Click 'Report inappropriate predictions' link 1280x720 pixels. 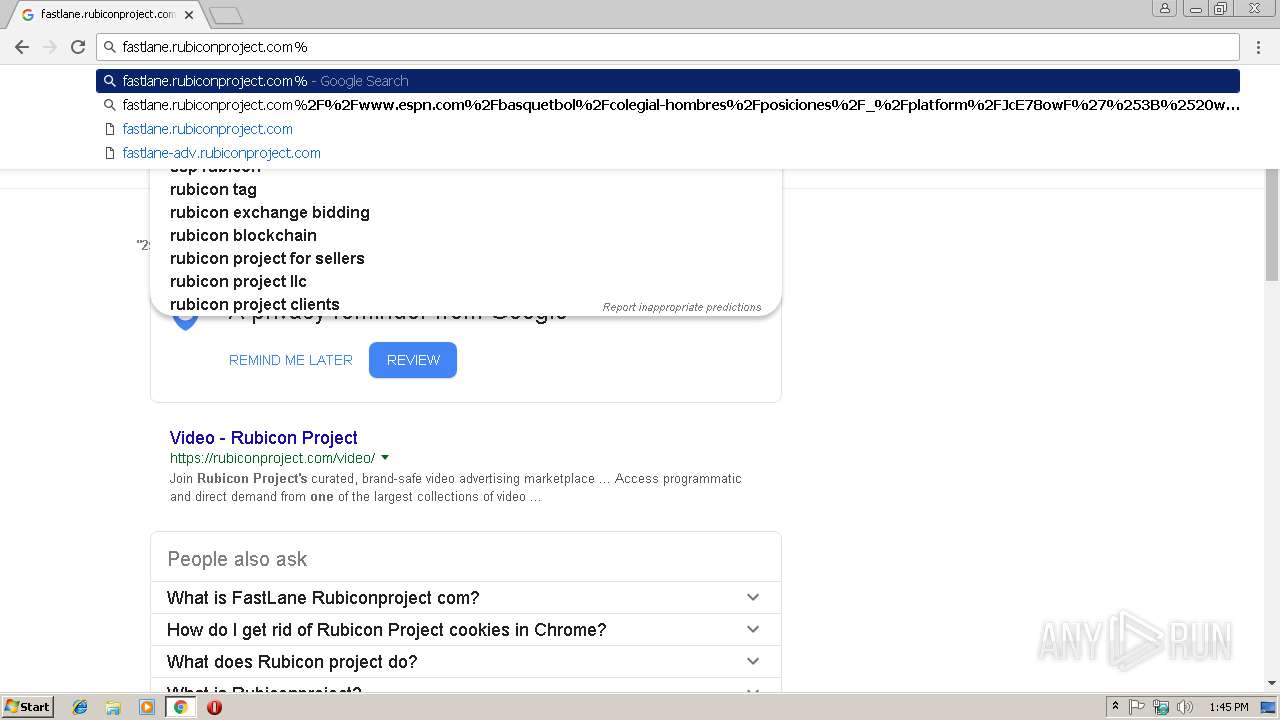682,307
